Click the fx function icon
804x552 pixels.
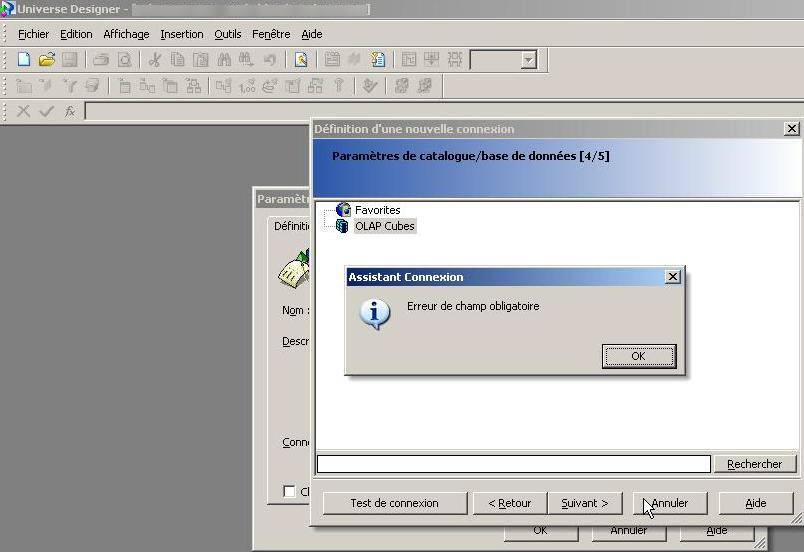70,111
